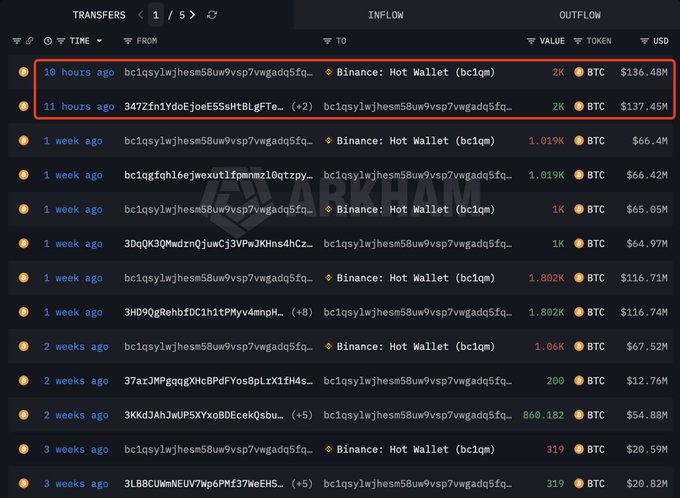This screenshot has width=680, height=498.
Task: Select the 1.06K BTC value
Action: click(549, 346)
